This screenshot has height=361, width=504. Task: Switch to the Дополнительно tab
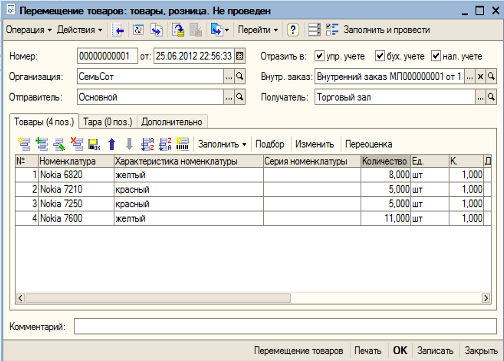[x=172, y=122]
